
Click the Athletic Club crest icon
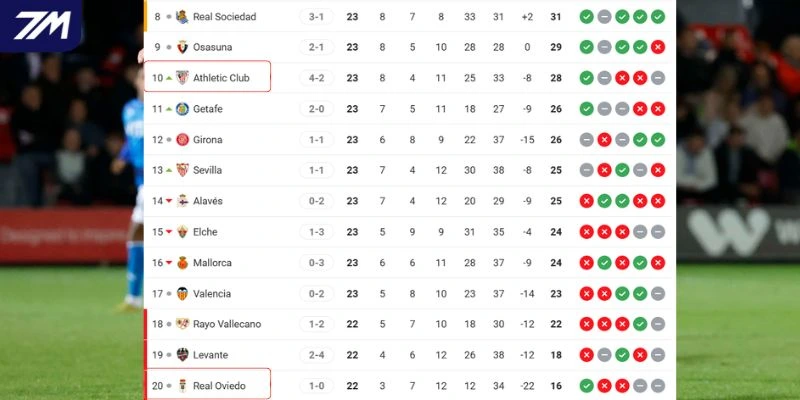tap(182, 78)
